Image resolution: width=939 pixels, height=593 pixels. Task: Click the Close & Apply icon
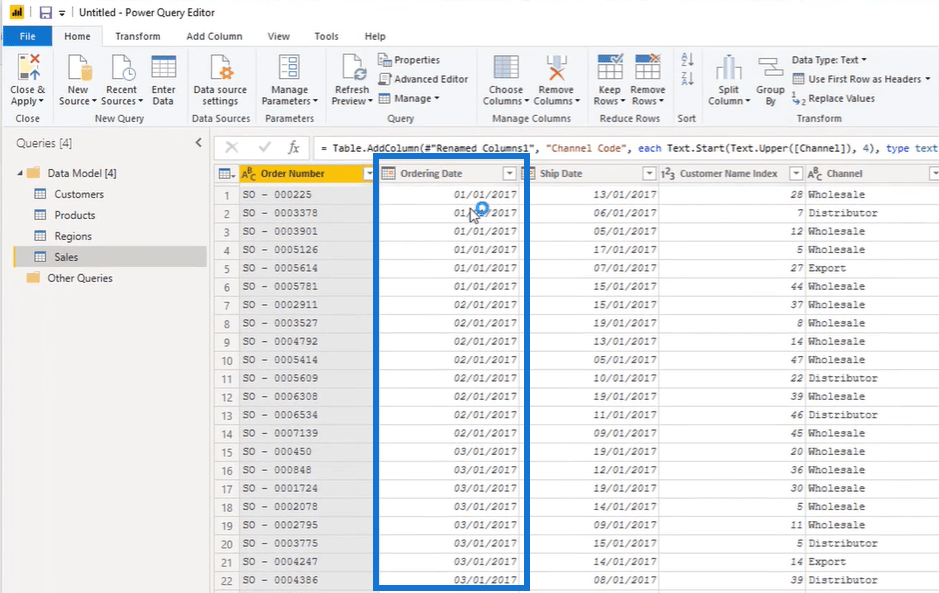(x=28, y=68)
